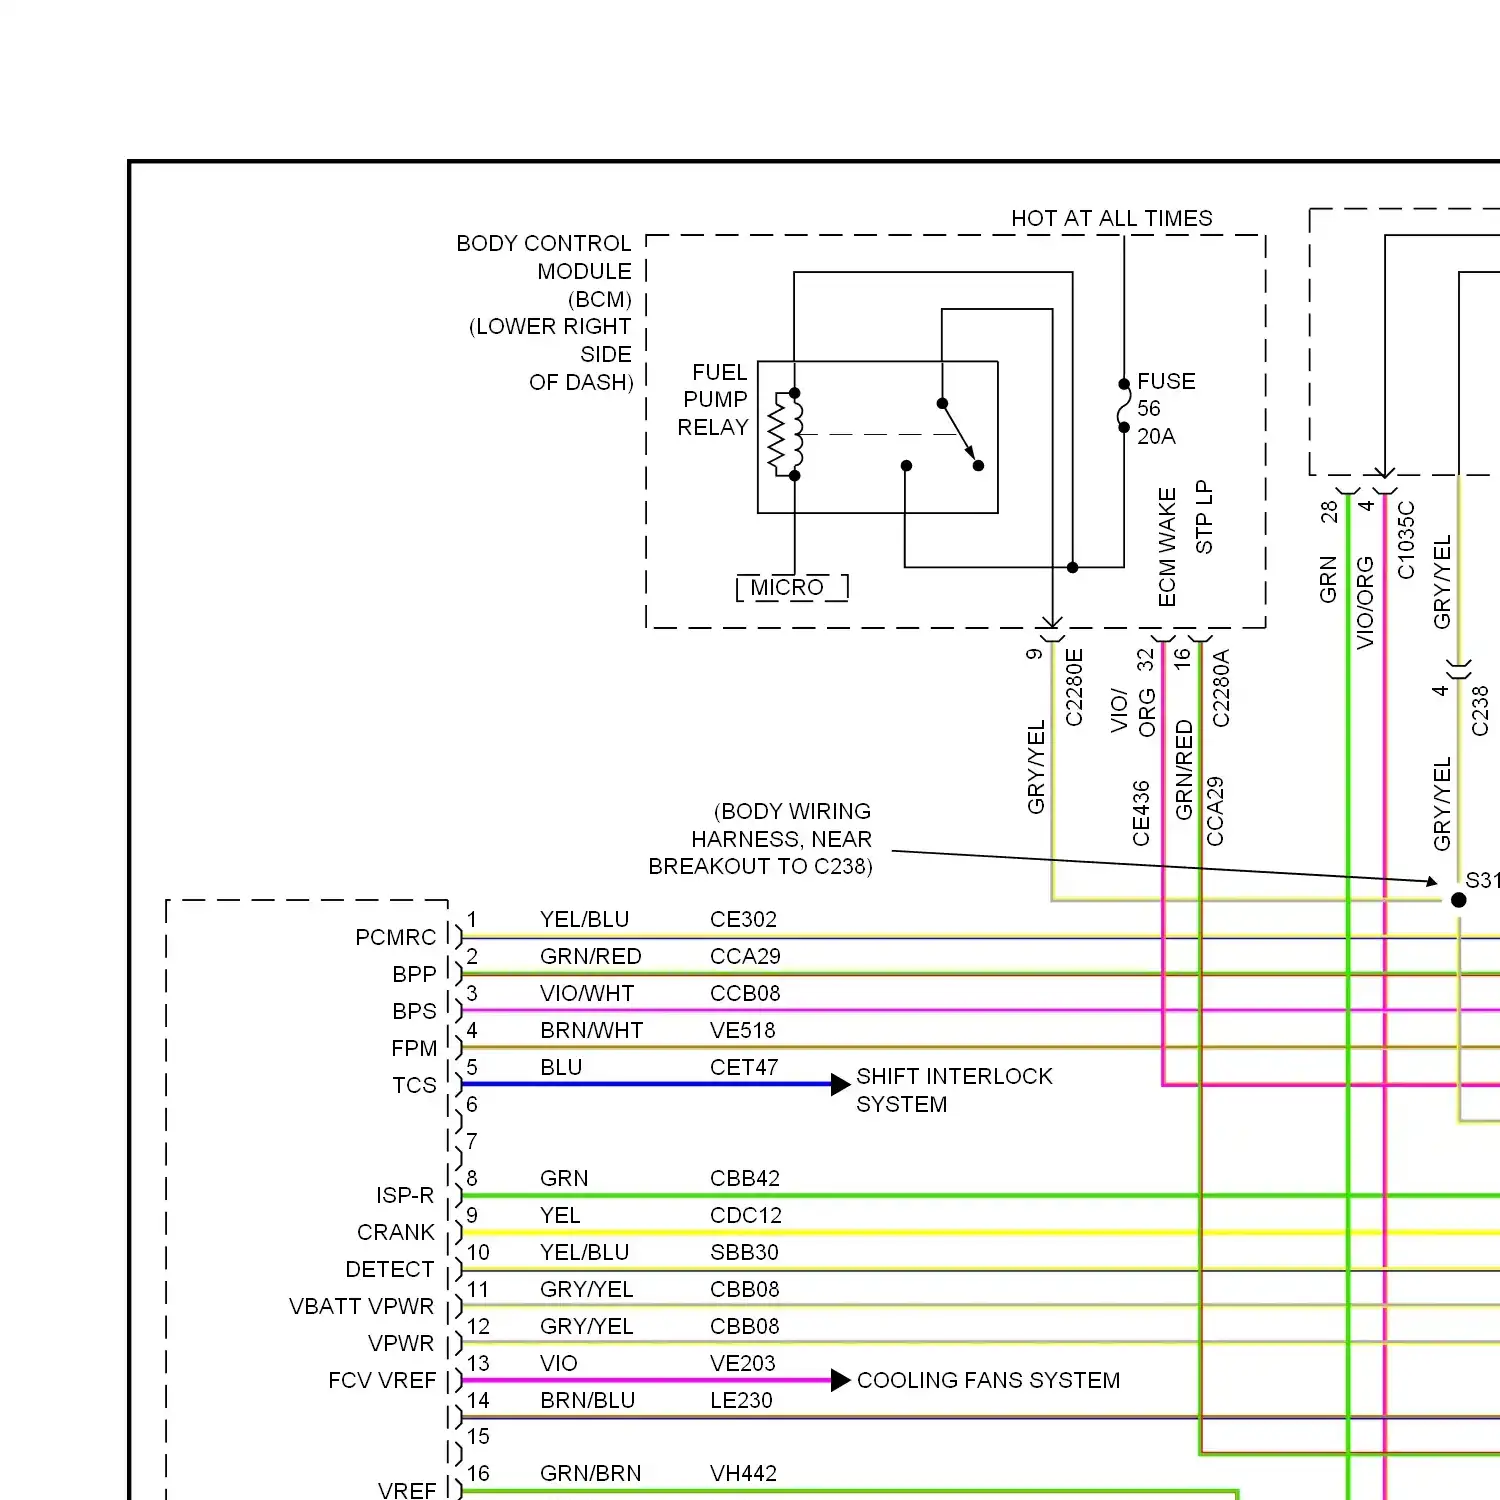Click the HOT AT ALL TIMES label
1500x1500 pixels.
1111,218
